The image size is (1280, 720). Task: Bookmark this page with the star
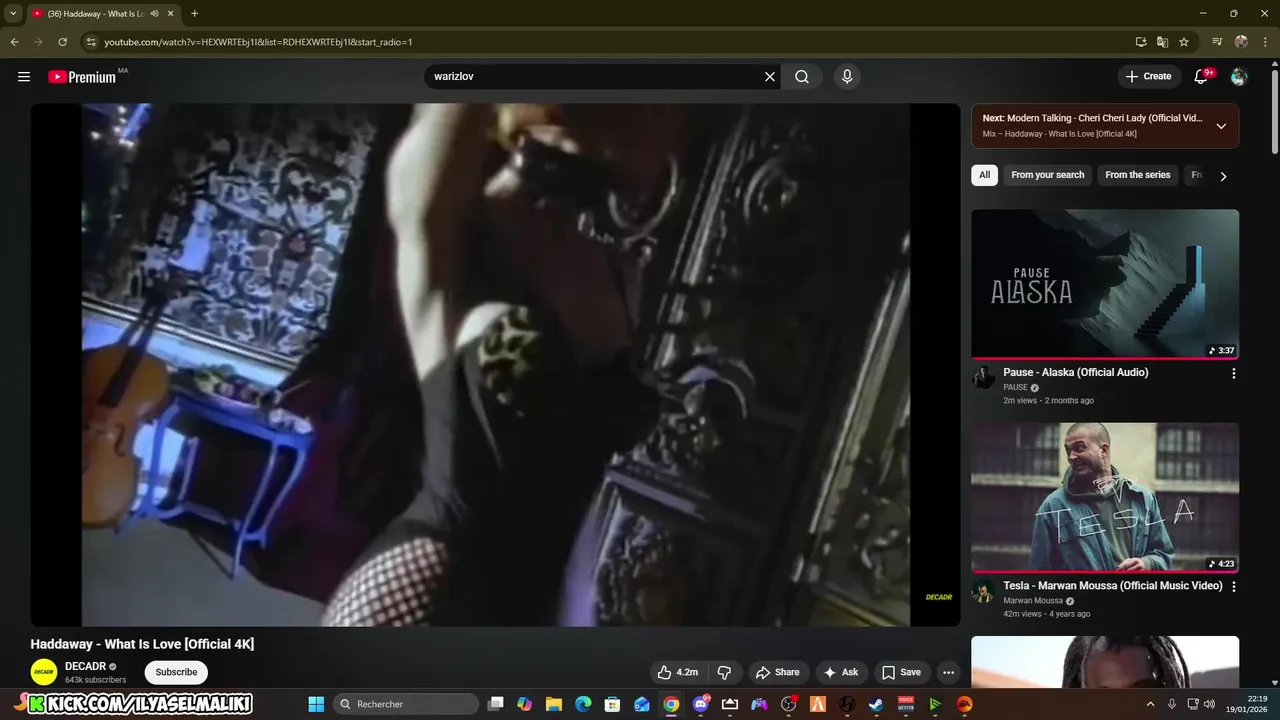pyautogui.click(x=1184, y=42)
